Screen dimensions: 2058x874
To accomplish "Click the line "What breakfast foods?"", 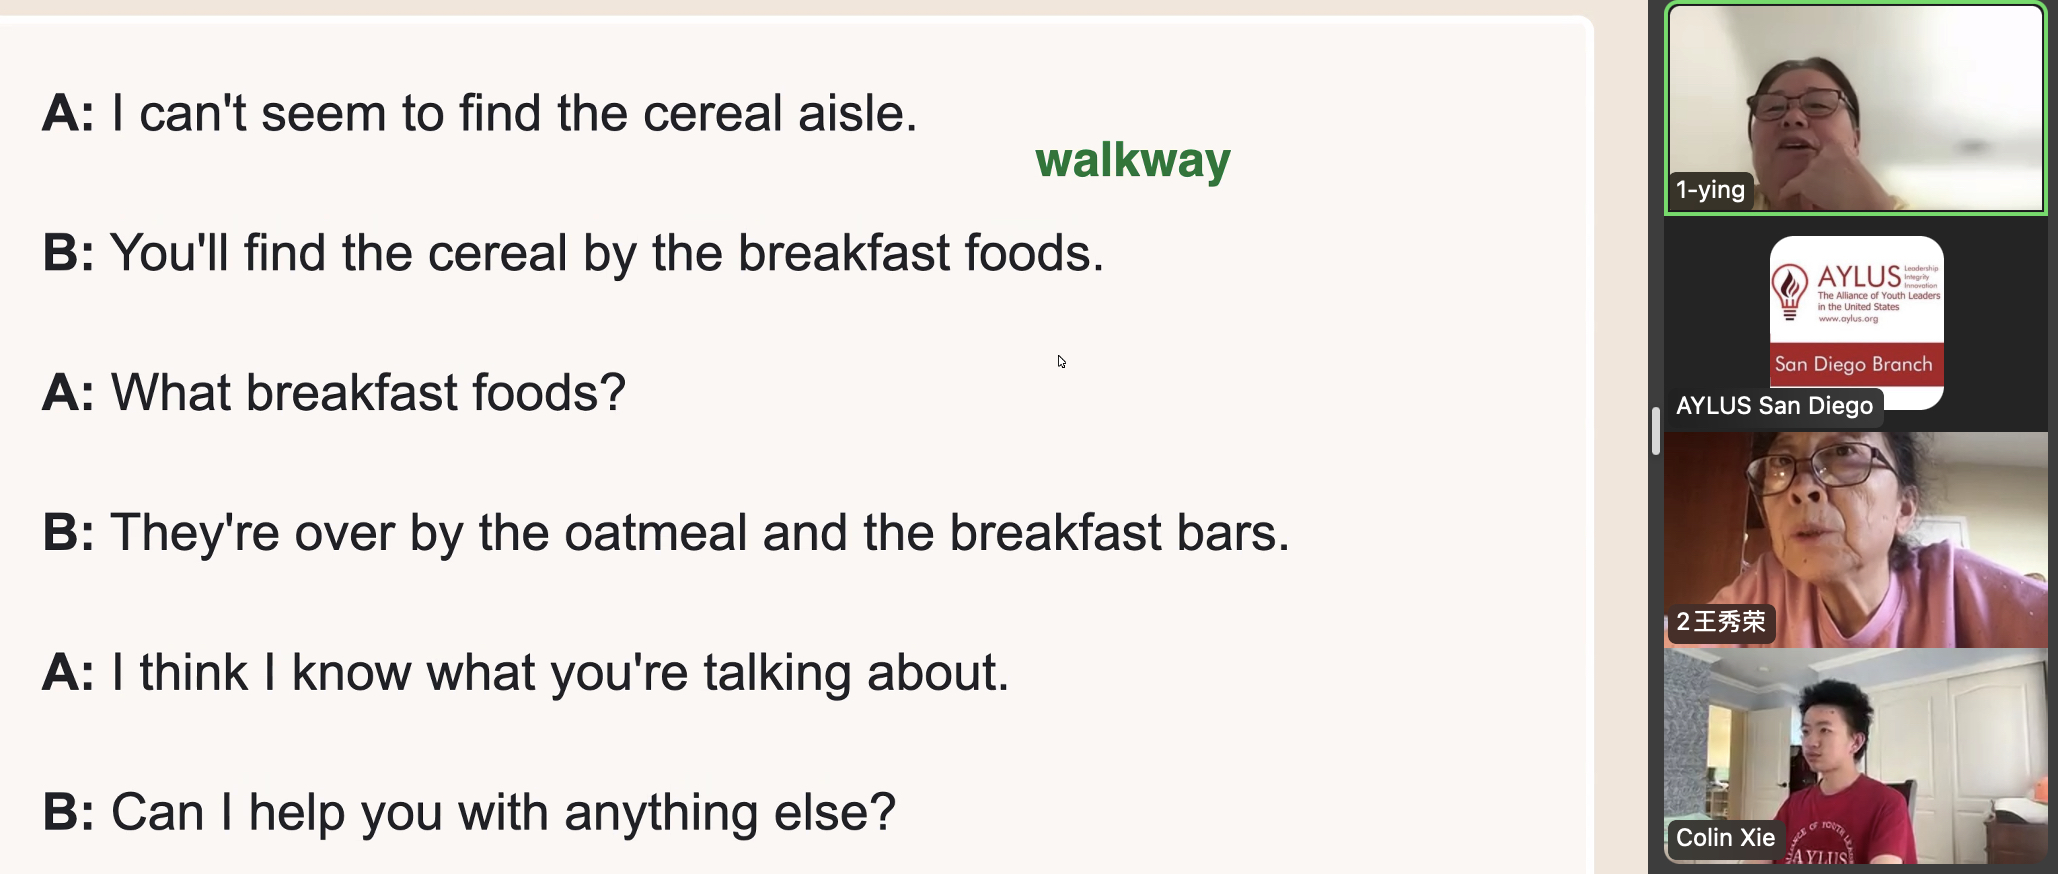I will (368, 393).
